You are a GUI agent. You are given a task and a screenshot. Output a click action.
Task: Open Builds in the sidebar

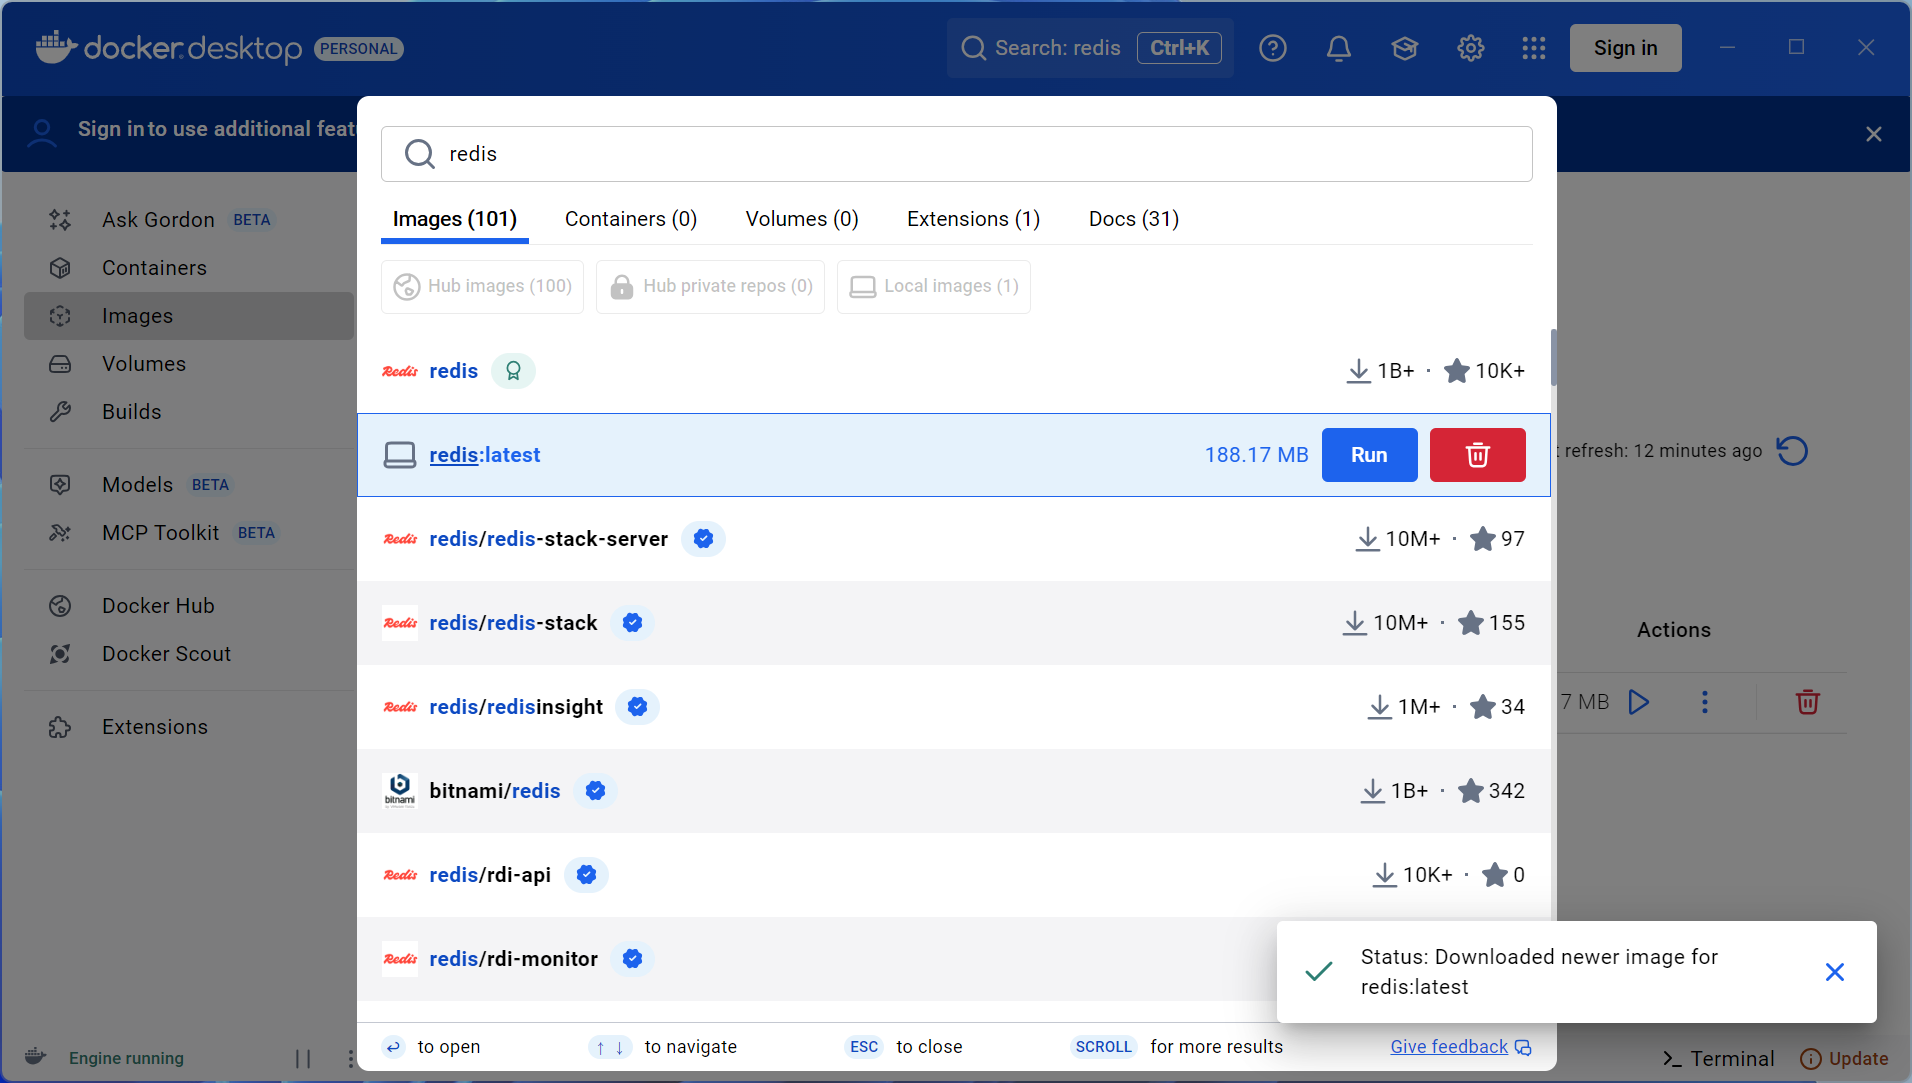click(x=189, y=412)
